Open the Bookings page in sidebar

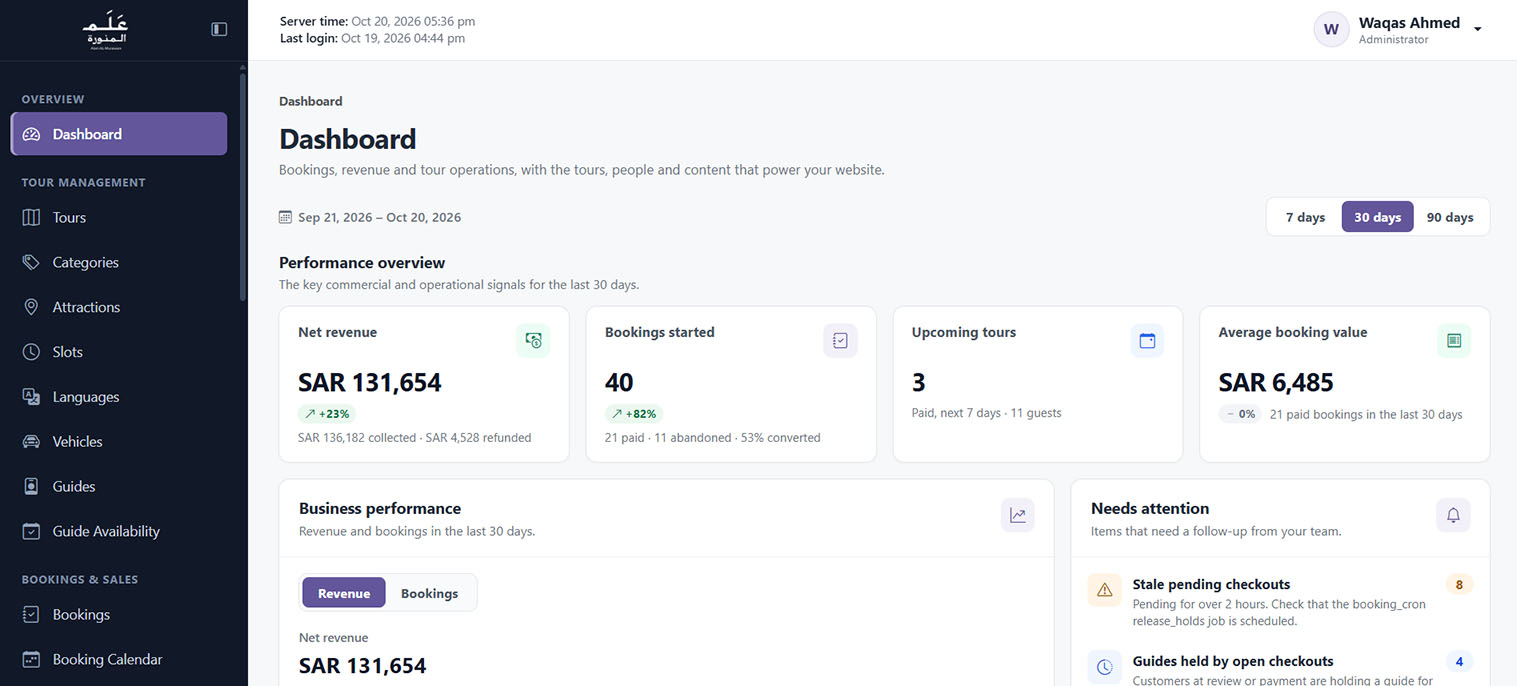[x=119, y=614]
